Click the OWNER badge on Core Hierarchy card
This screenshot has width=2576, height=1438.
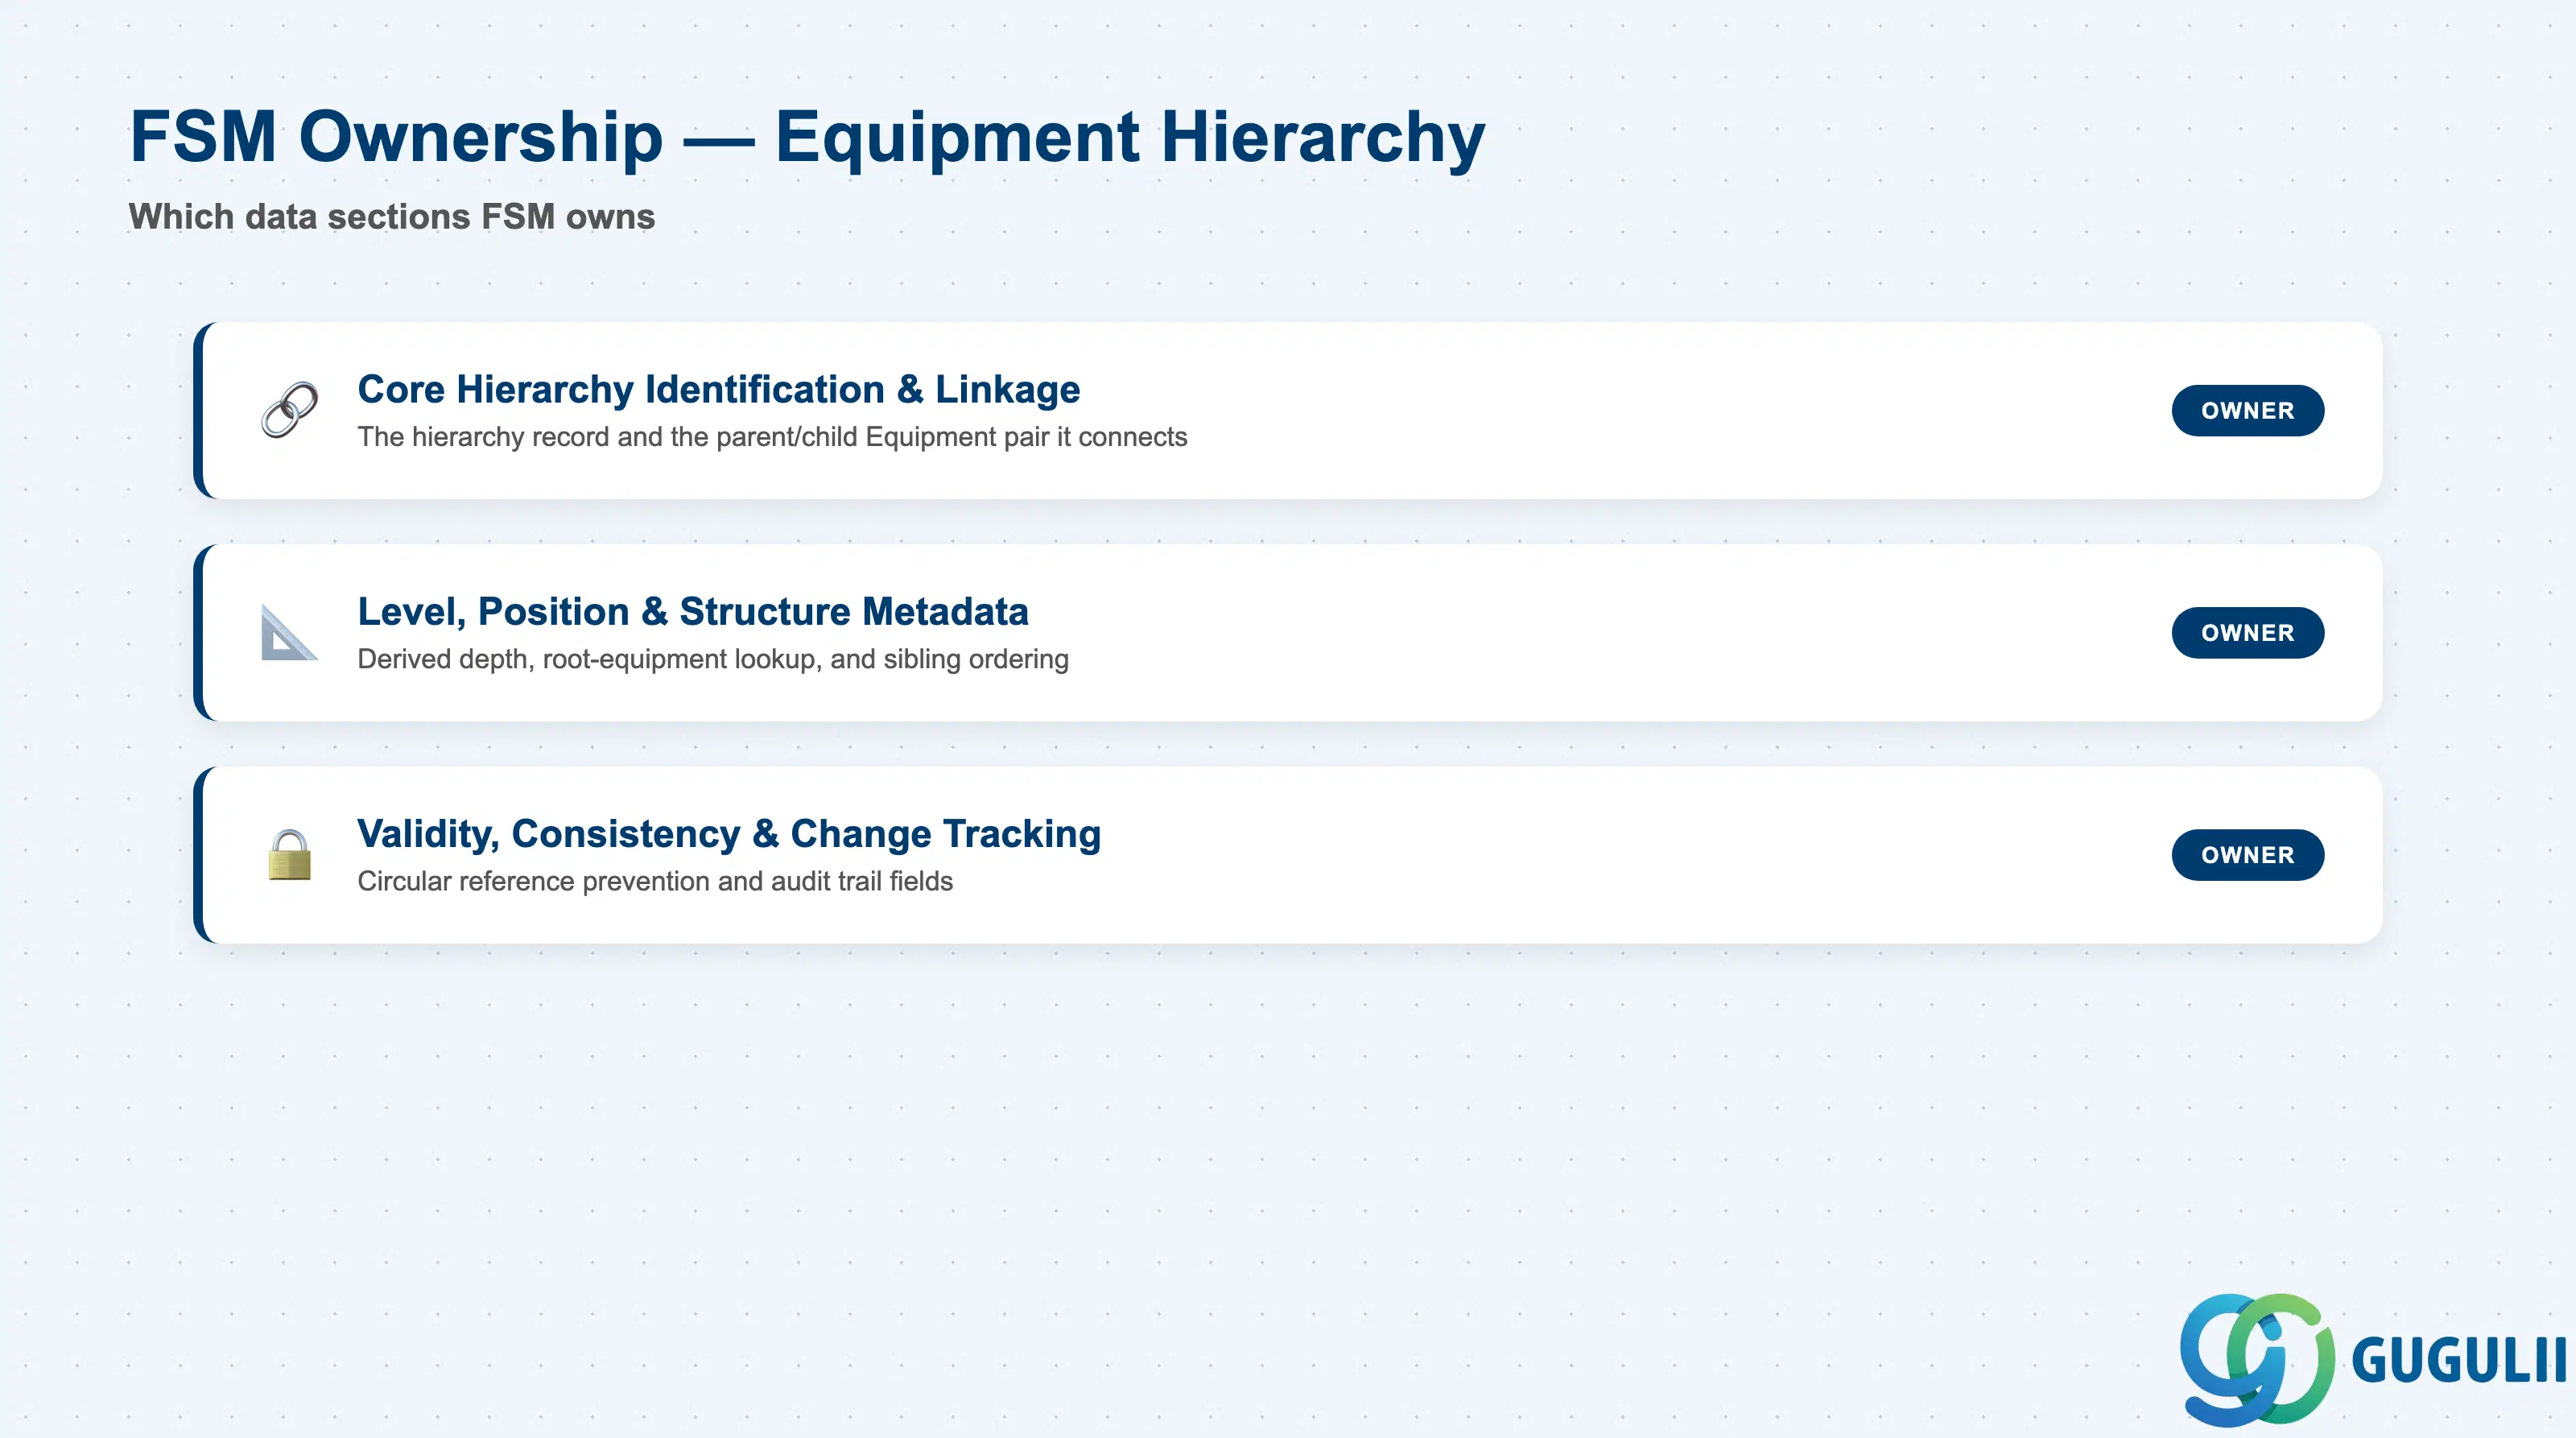tap(2247, 410)
